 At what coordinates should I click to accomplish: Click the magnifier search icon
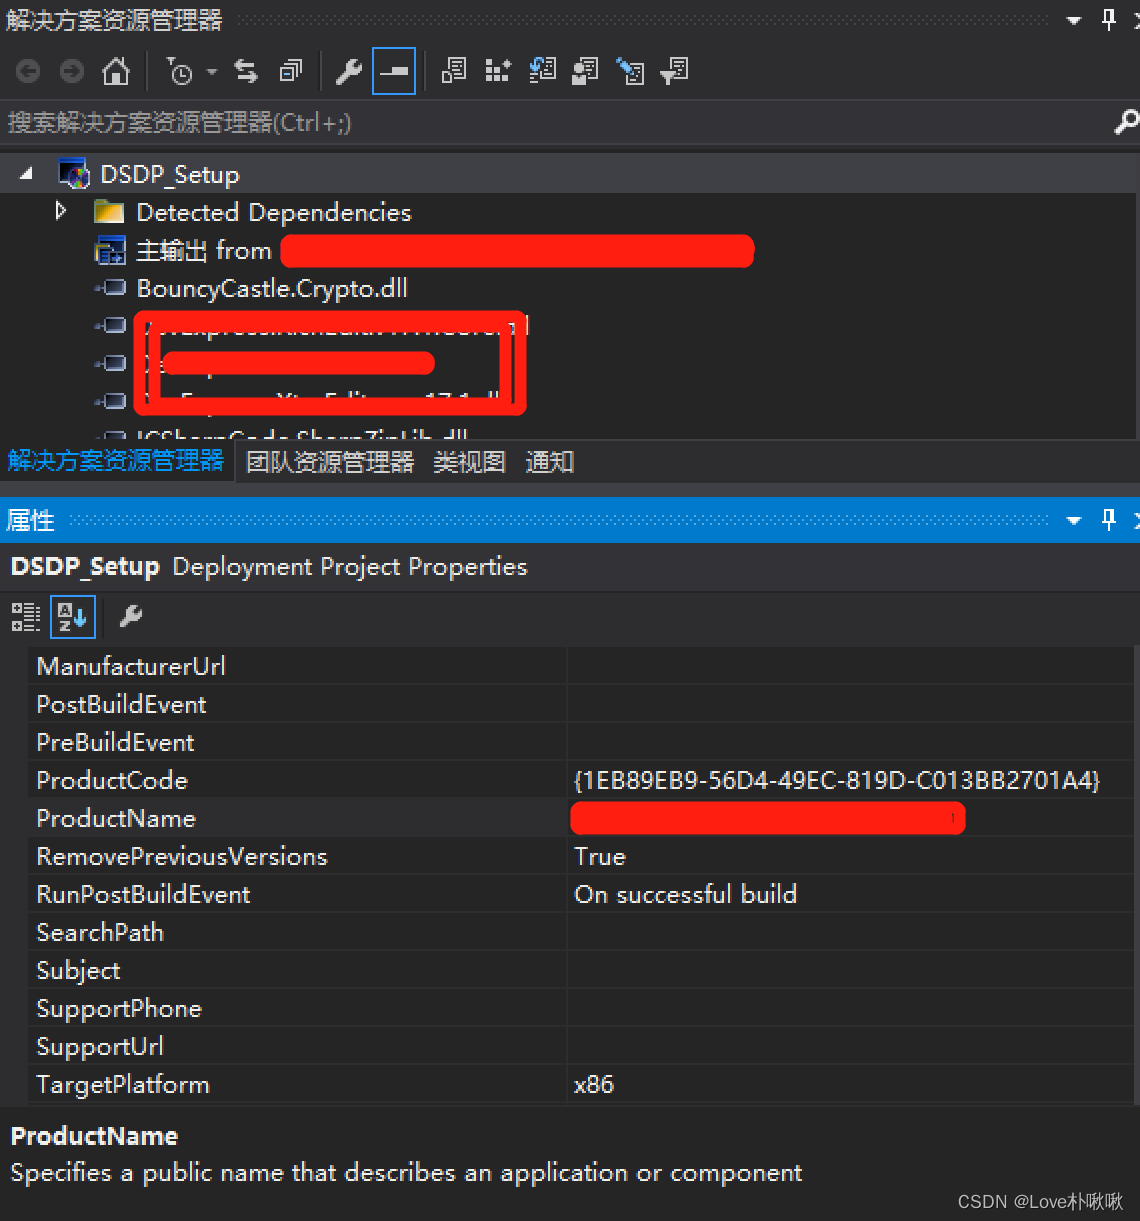coord(1126,122)
